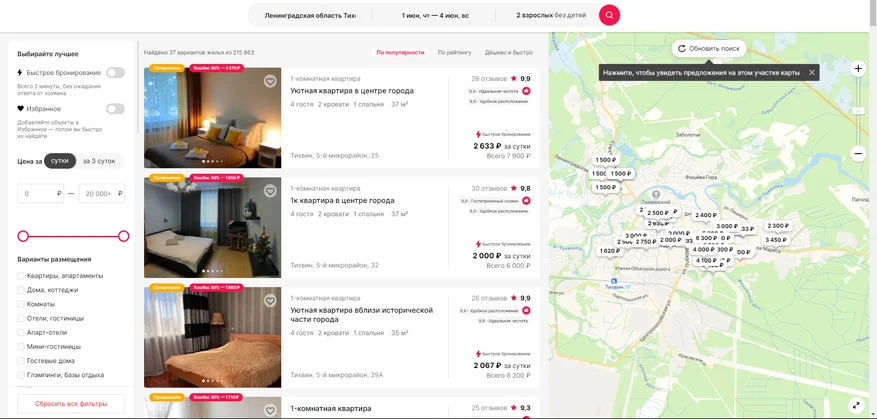Sort results by Дёшево и быстро
The image size is (877, 419).
508,53
